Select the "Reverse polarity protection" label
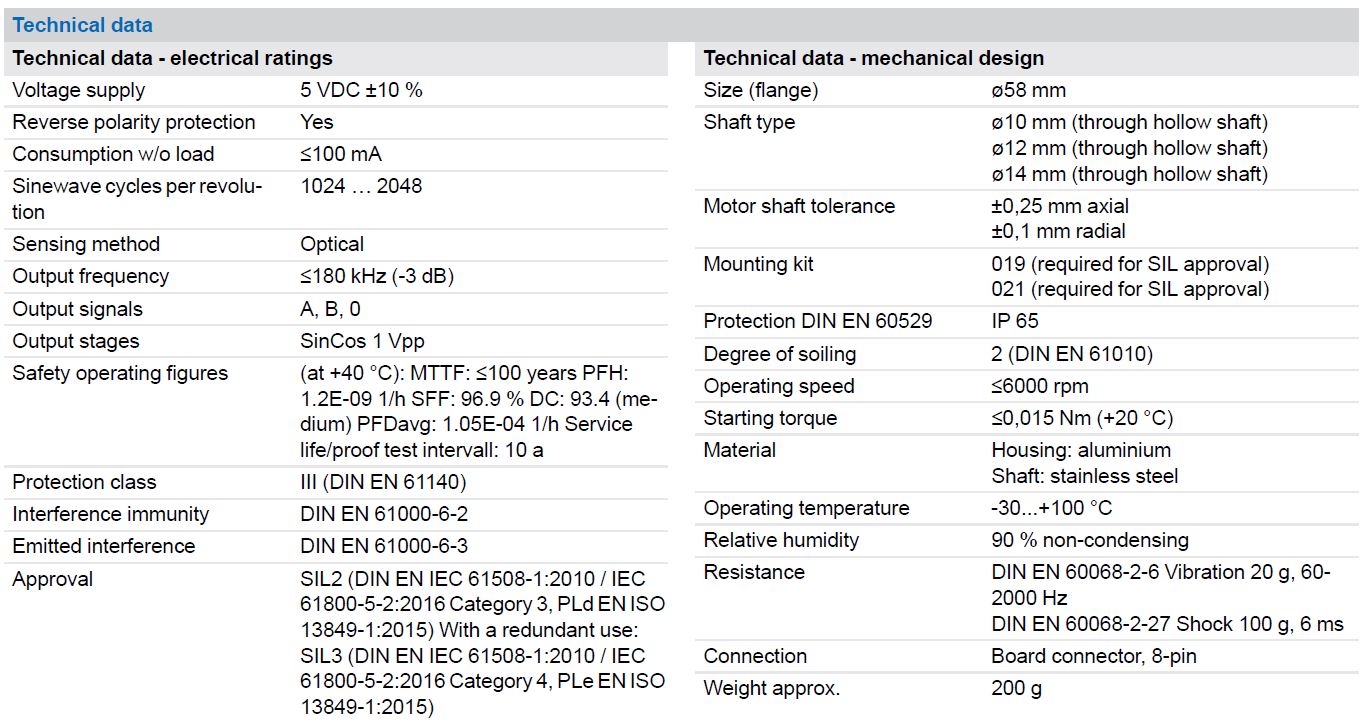 coord(133,122)
